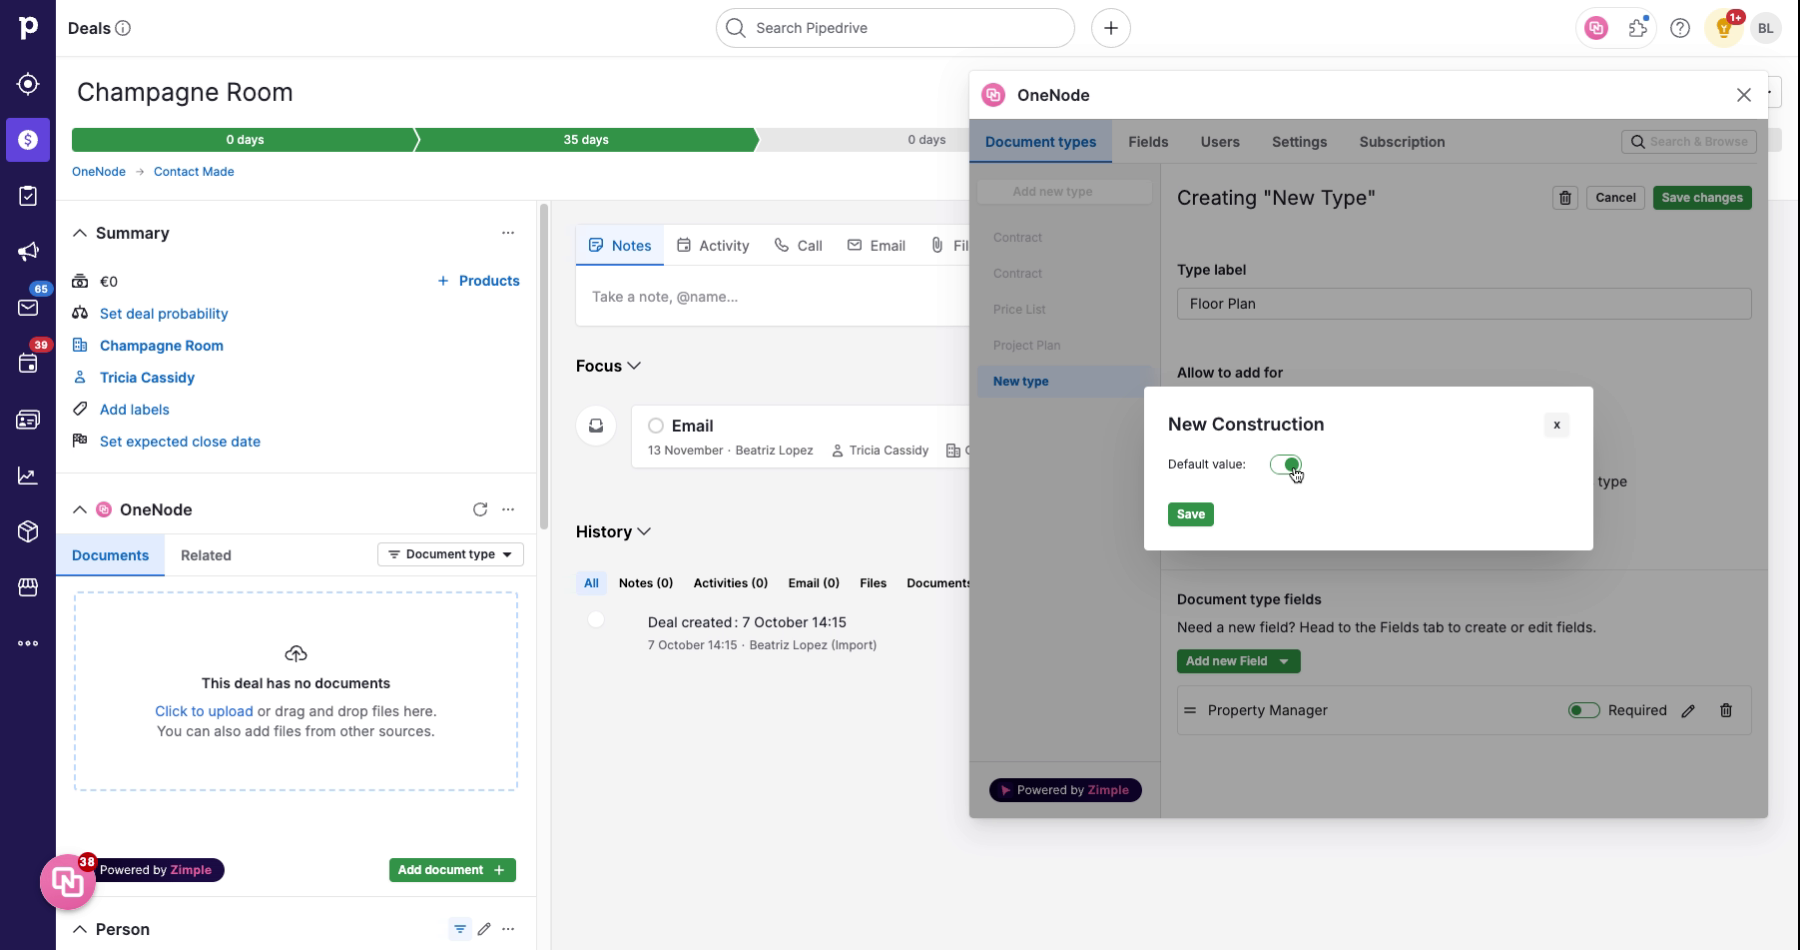Edit the Property Manager field pencil
This screenshot has width=1800, height=950.
1688,711
